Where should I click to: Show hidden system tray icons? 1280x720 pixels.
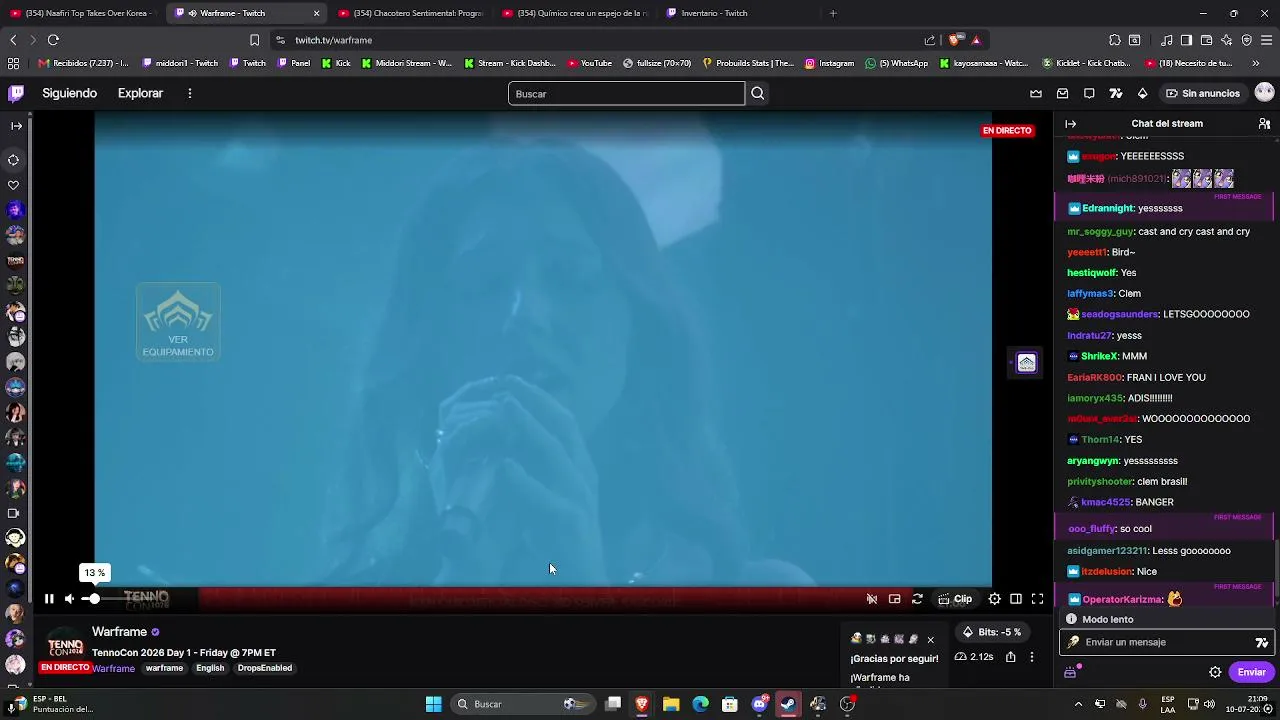point(1078,704)
